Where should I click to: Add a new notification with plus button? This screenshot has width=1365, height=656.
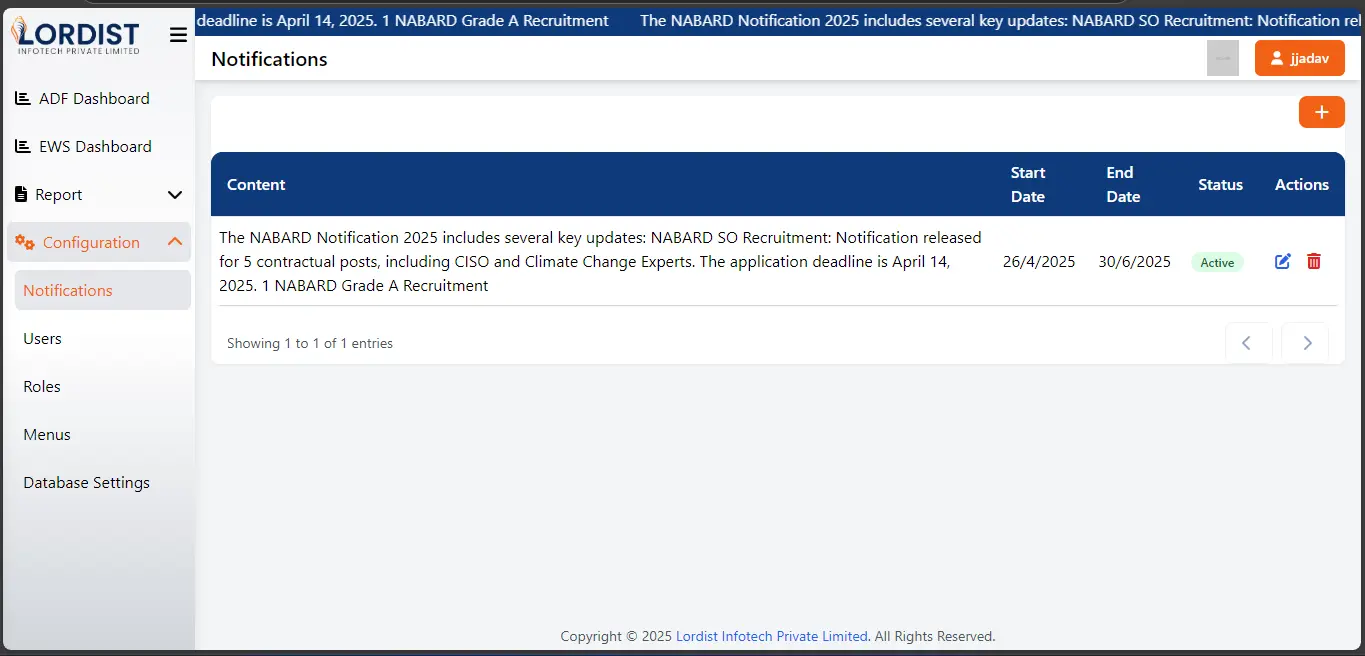[x=1321, y=112]
